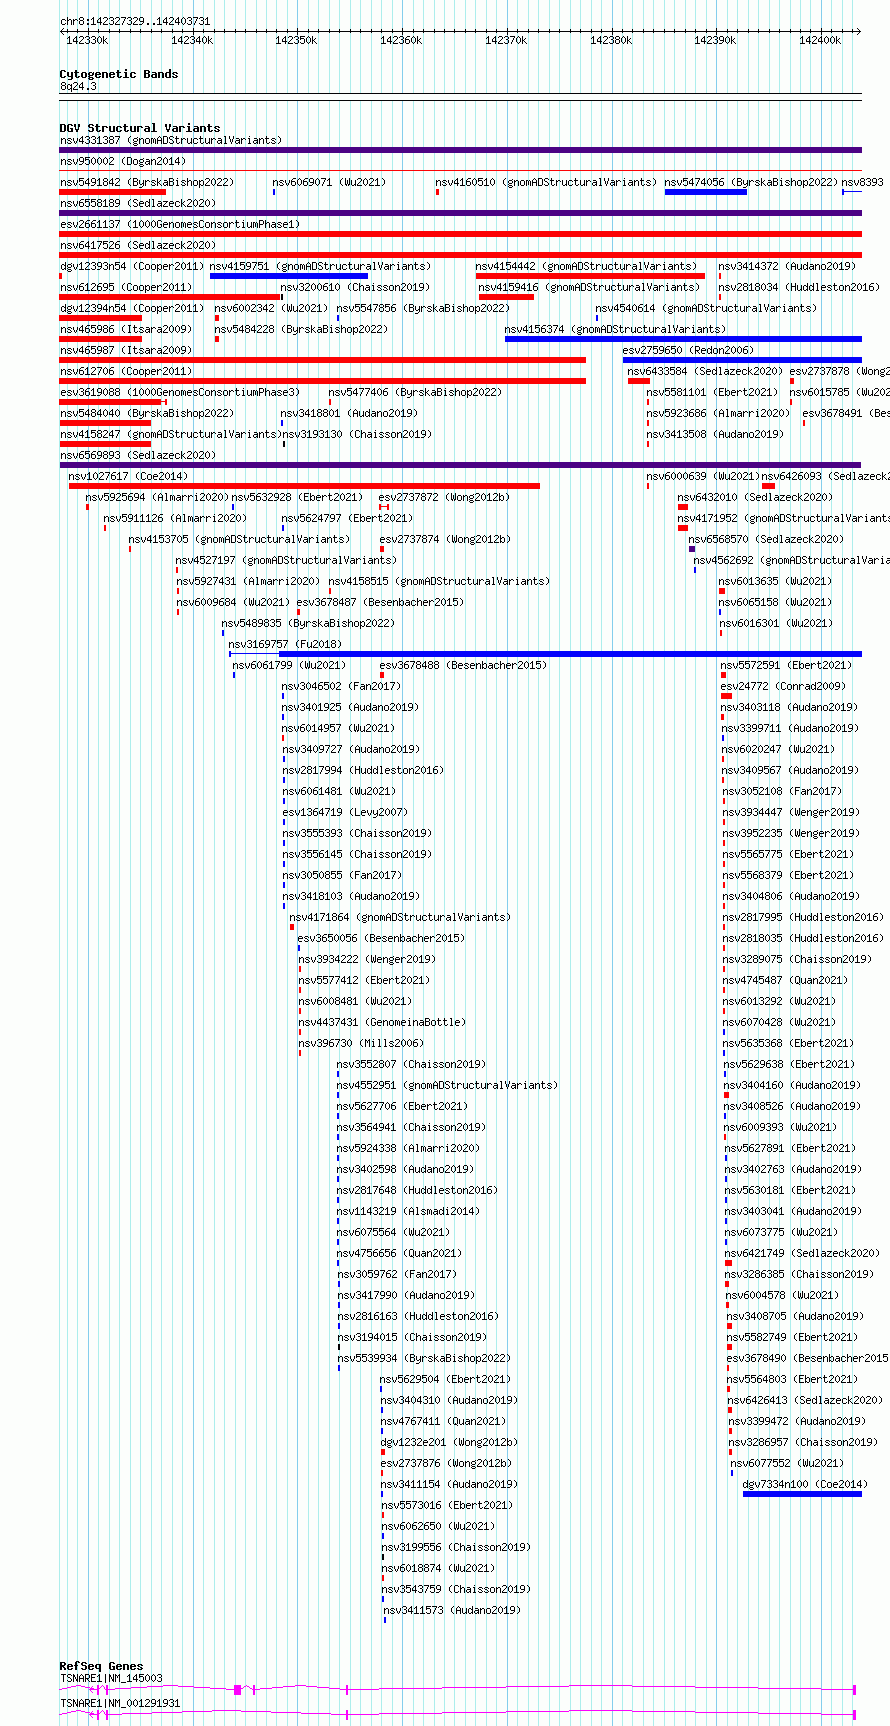
Task: Open dgv12393n54 (Cooper2011) variant label
Action: (132, 266)
